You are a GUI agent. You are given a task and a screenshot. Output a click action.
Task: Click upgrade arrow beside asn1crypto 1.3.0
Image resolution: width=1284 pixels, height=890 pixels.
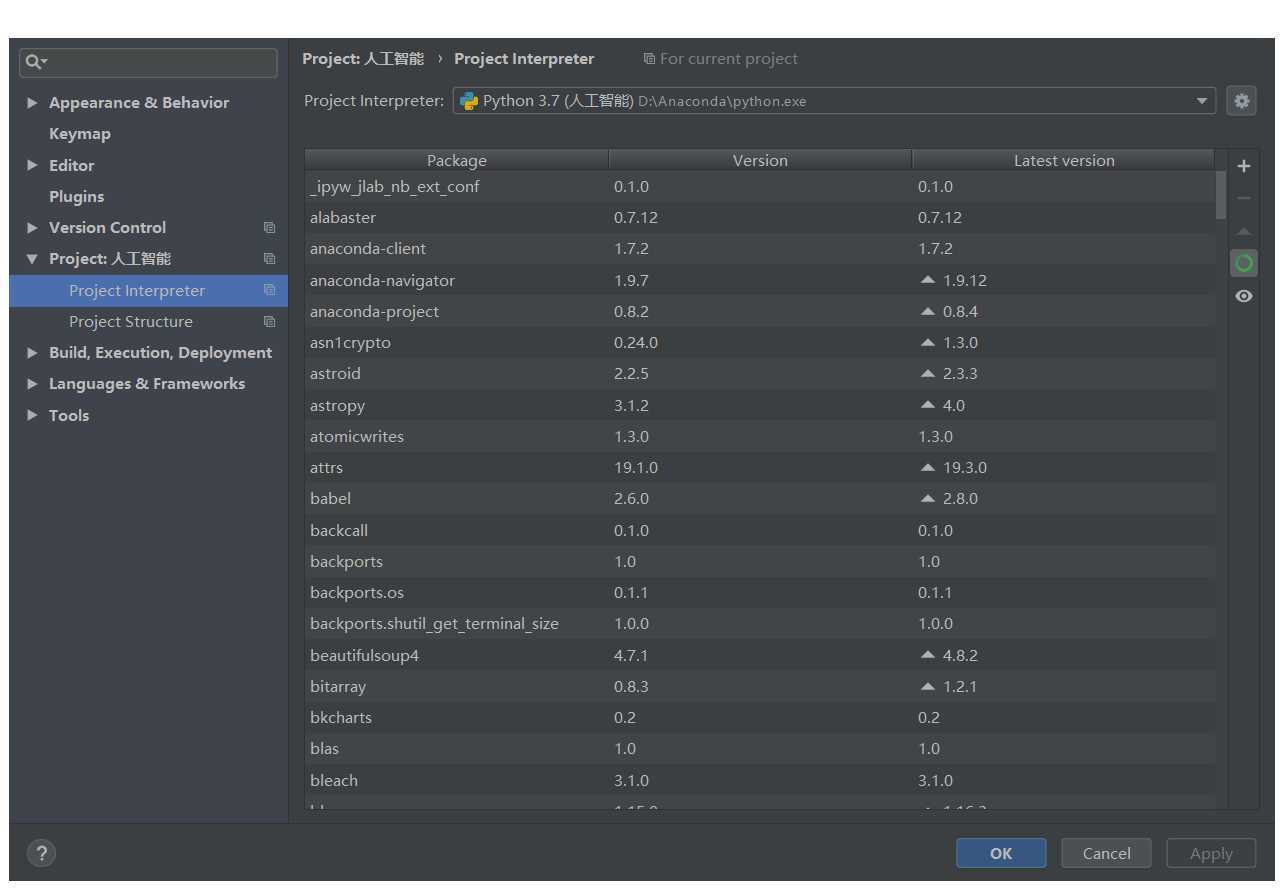[x=928, y=342]
